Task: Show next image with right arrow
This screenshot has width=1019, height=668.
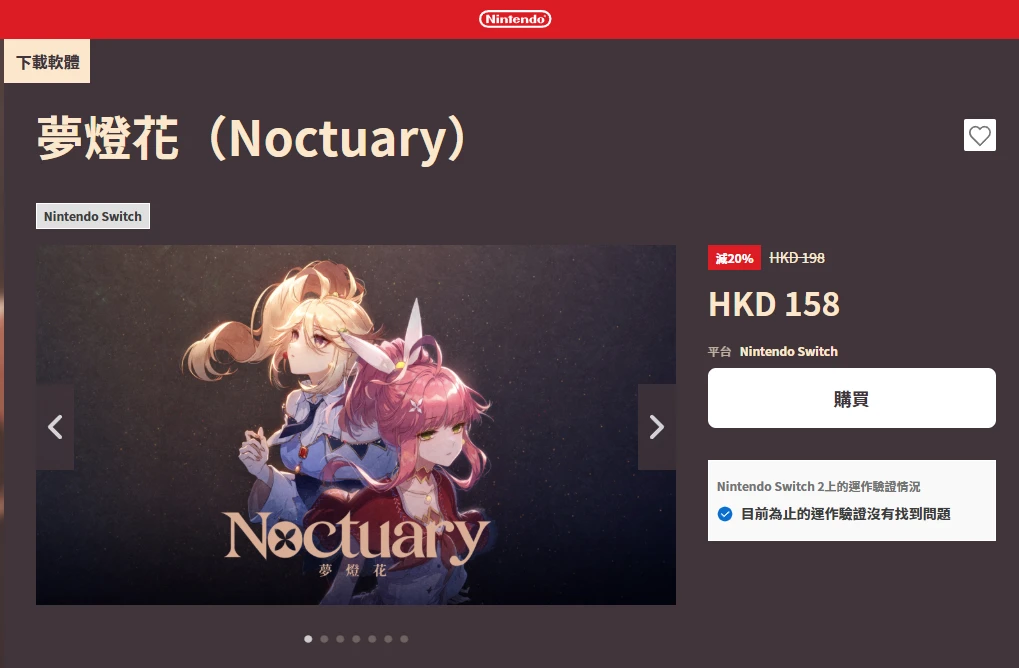Action: pyautogui.click(x=656, y=427)
